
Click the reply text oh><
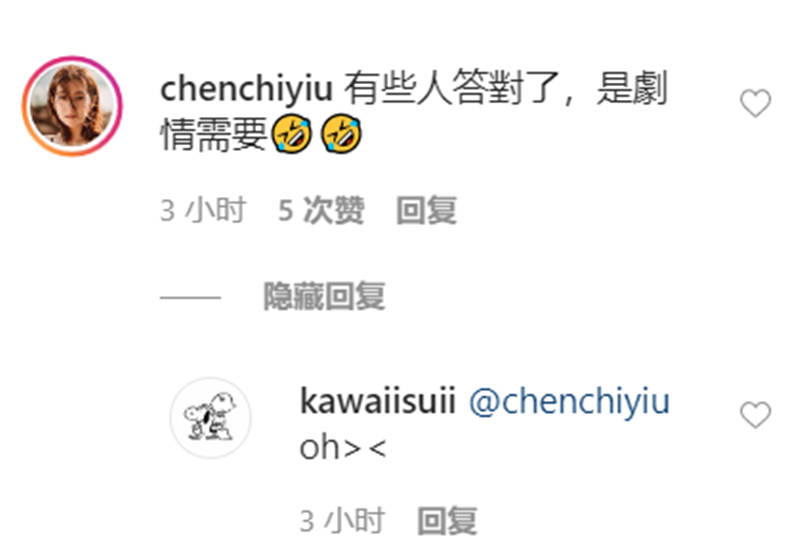[343, 448]
